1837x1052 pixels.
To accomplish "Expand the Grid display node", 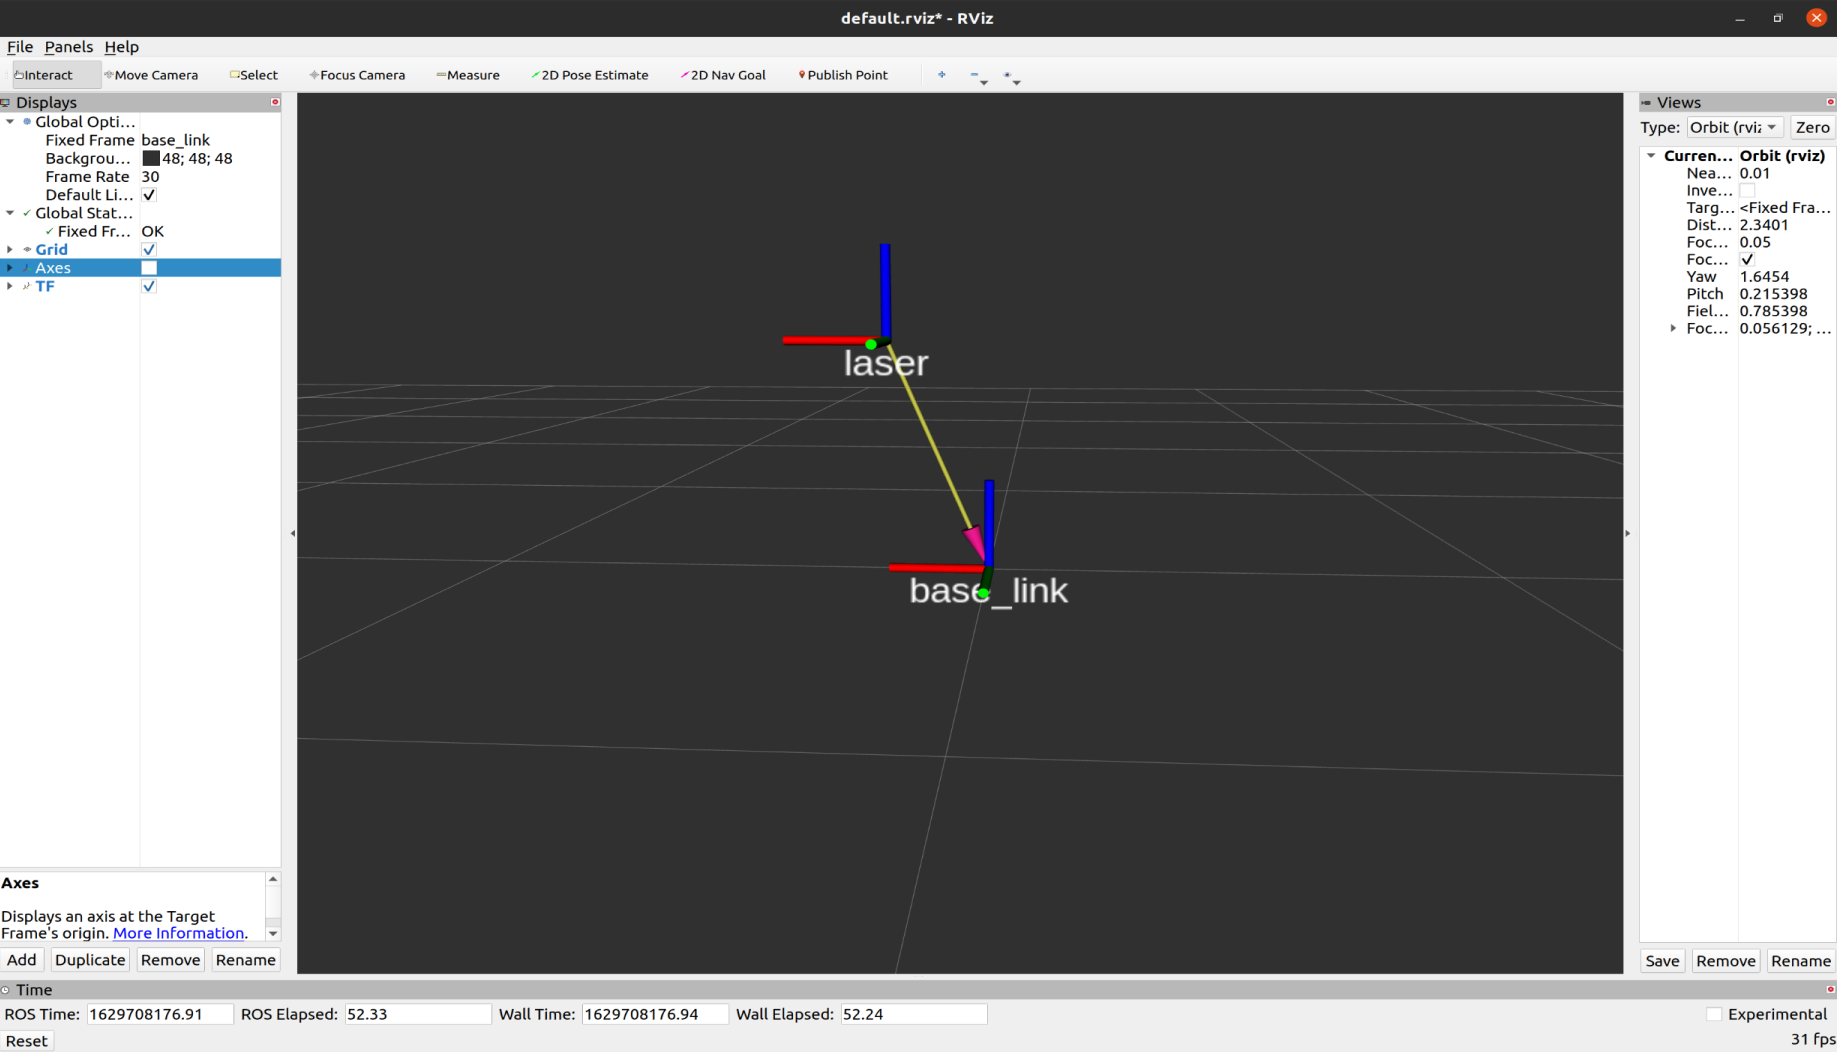I will tap(10, 250).
